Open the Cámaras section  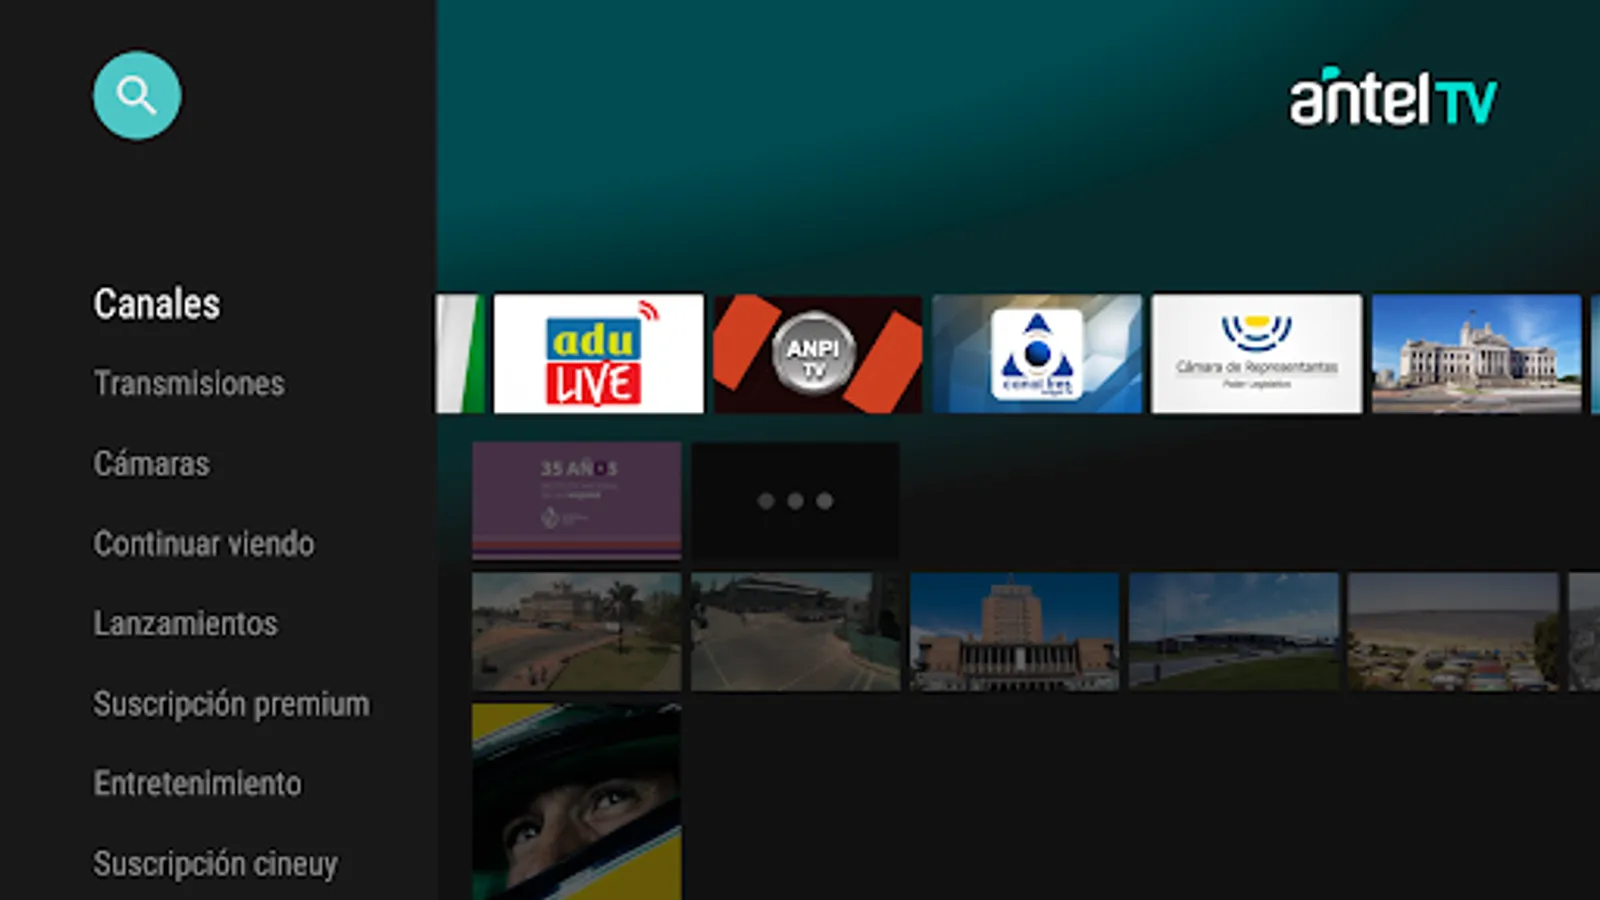tap(152, 463)
